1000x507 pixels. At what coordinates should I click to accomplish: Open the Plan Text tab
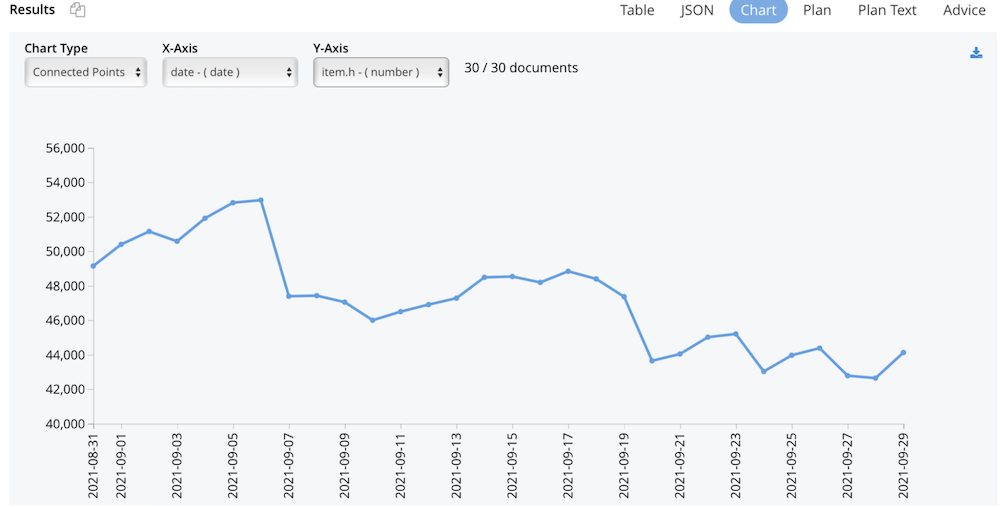tap(887, 10)
